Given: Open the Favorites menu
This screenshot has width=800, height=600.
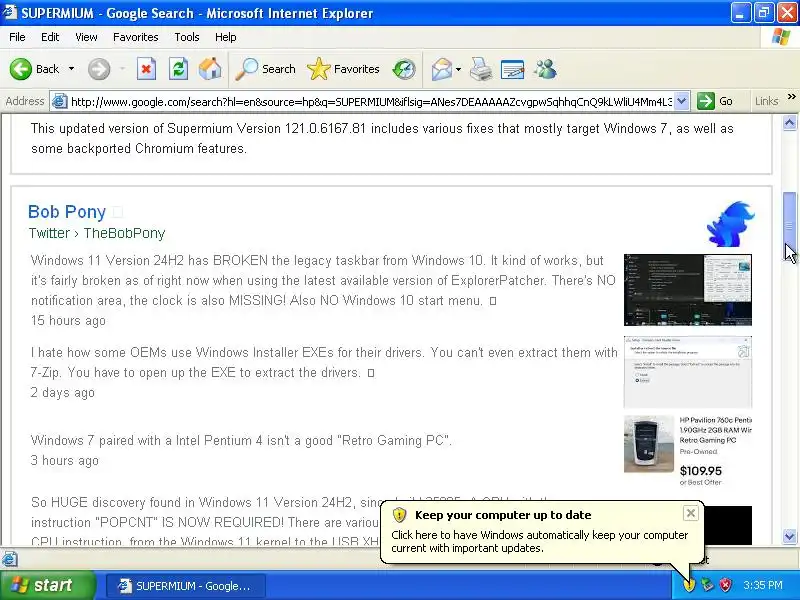Looking at the screenshot, I should 136,37.
